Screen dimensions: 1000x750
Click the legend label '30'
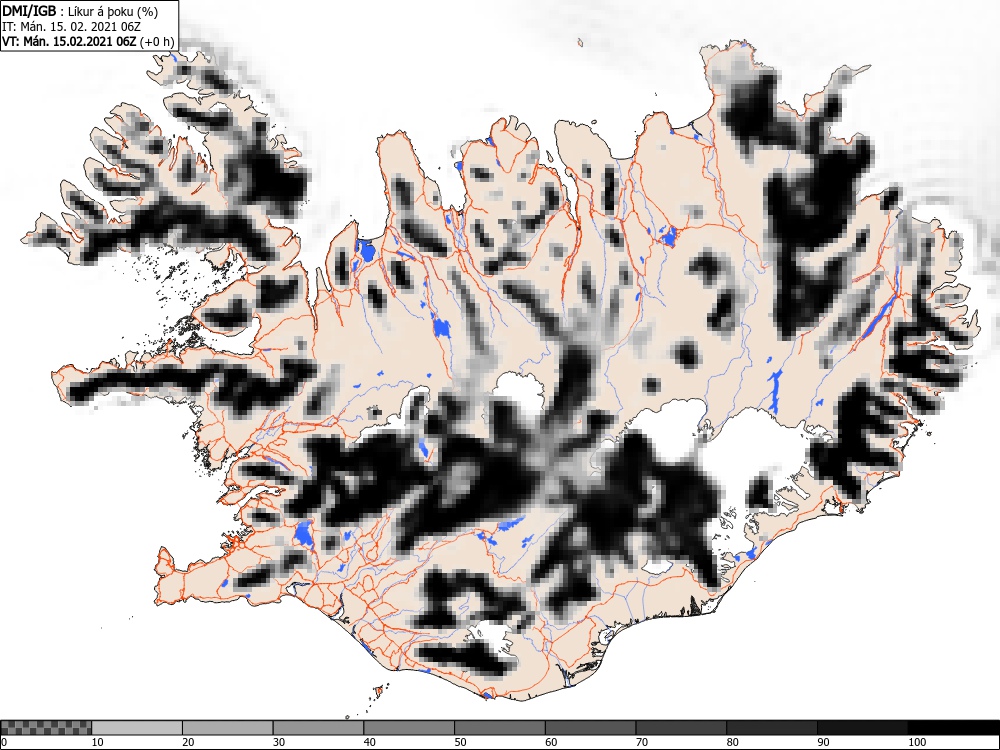pyautogui.click(x=279, y=742)
